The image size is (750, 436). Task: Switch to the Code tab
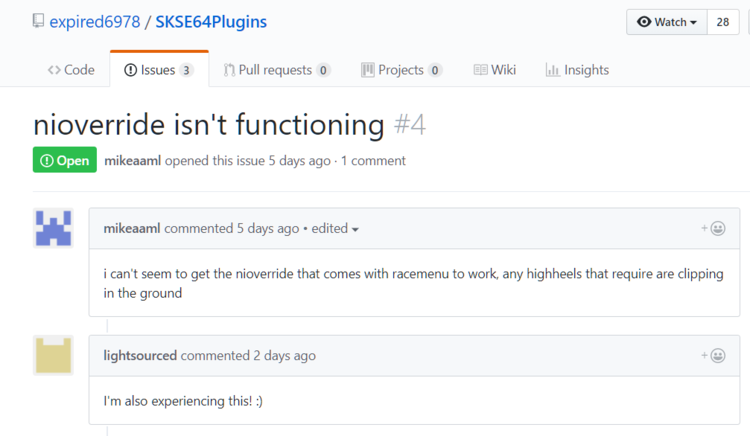click(71, 70)
